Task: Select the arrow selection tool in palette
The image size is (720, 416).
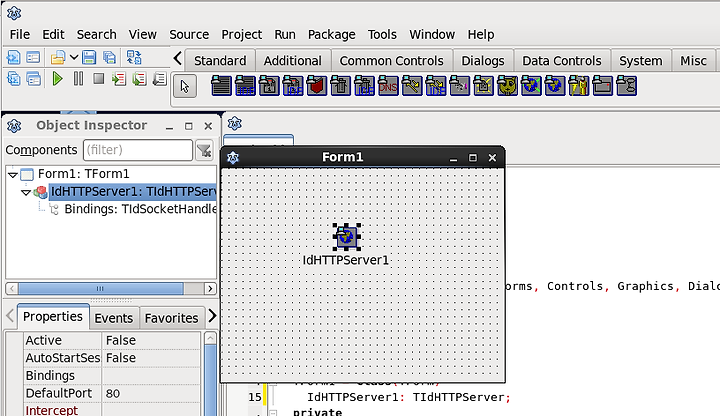Action: coord(185,86)
